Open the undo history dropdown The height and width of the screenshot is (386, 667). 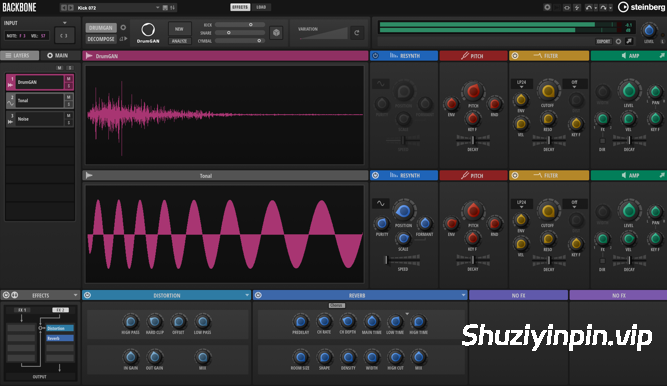click(596, 8)
